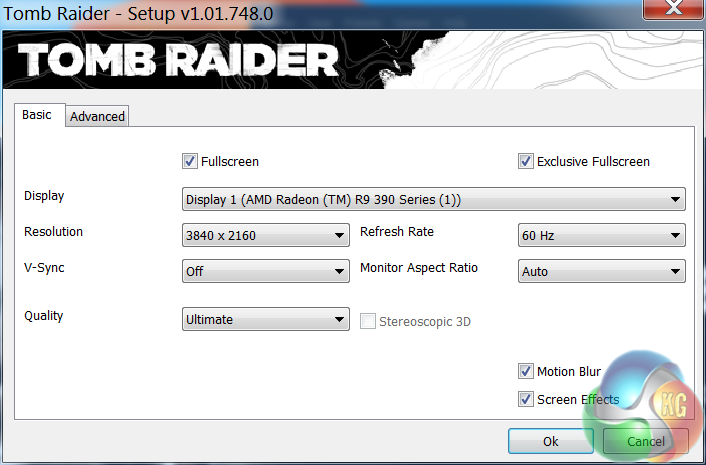706x465 pixels.
Task: Open the Quality dropdown set to Ultimate
Action: coord(266,319)
